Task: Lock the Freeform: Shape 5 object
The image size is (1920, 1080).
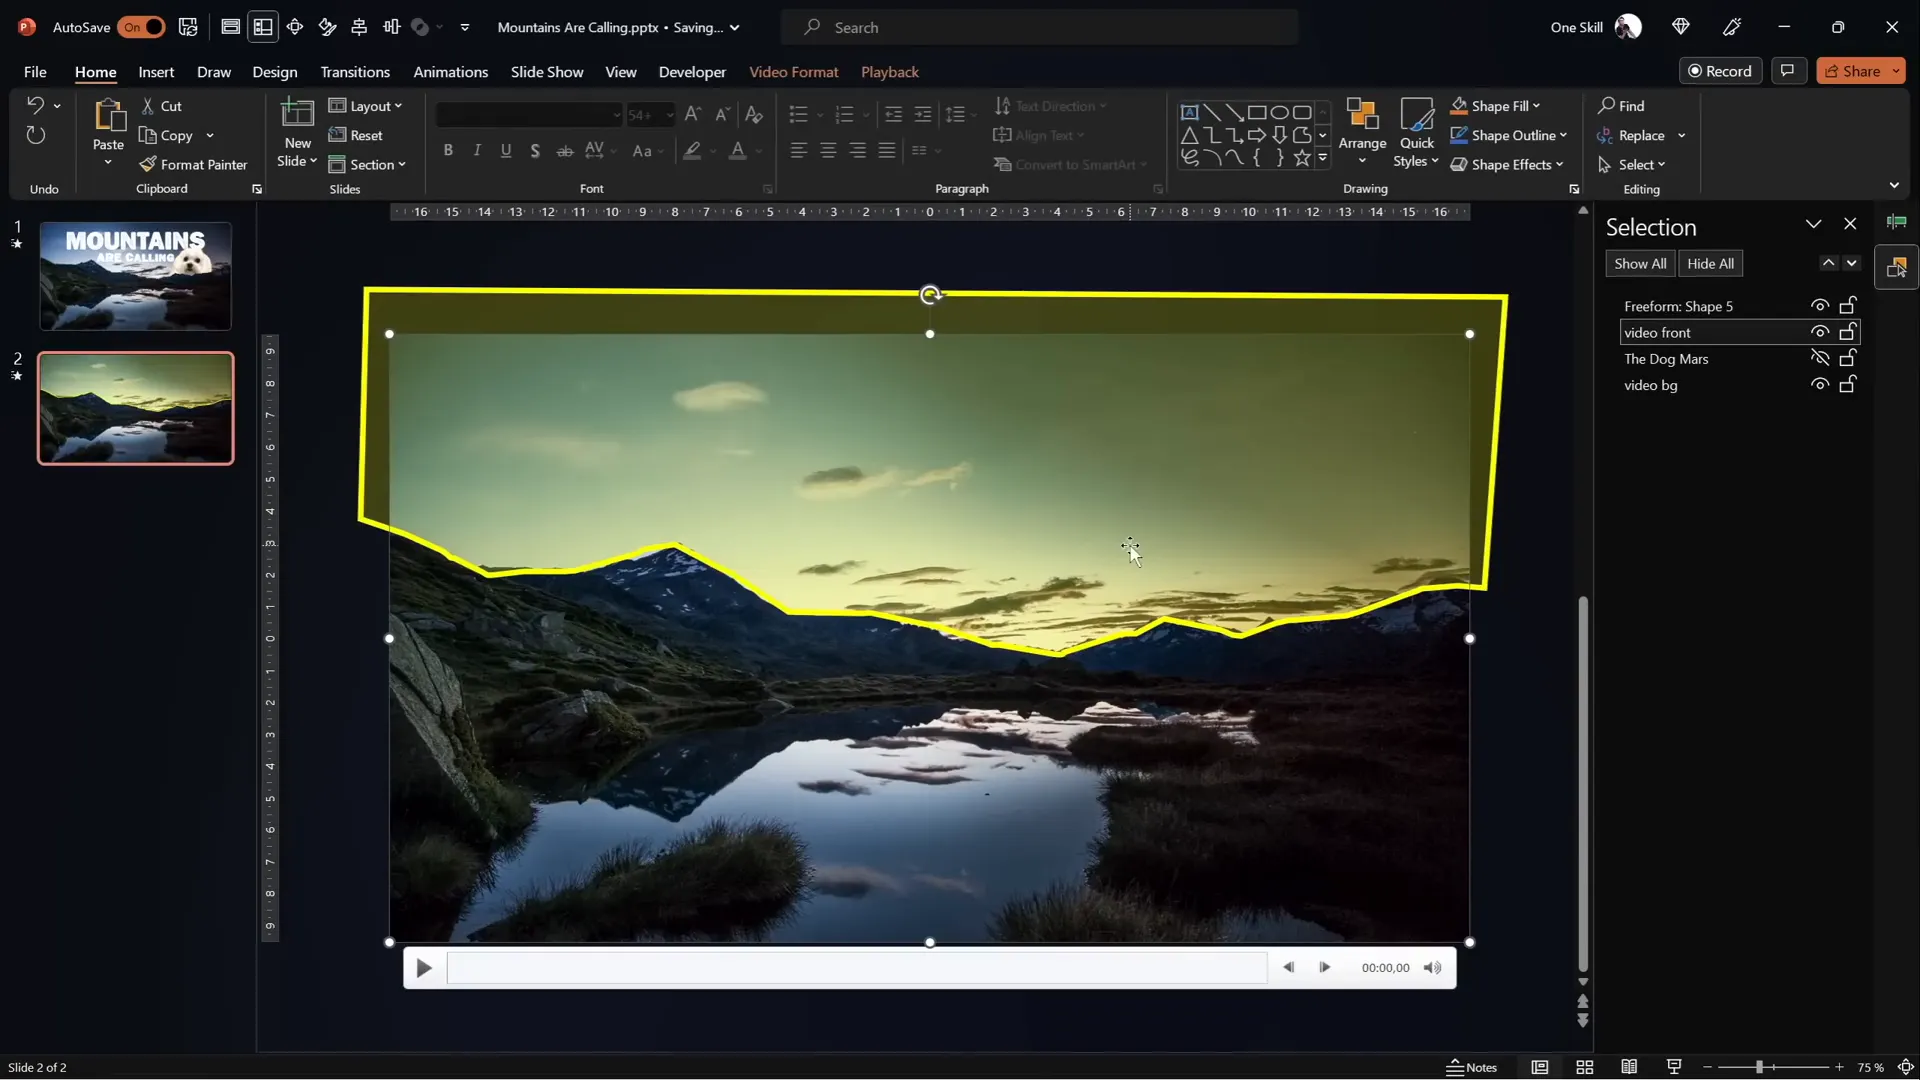Action: click(x=1848, y=306)
